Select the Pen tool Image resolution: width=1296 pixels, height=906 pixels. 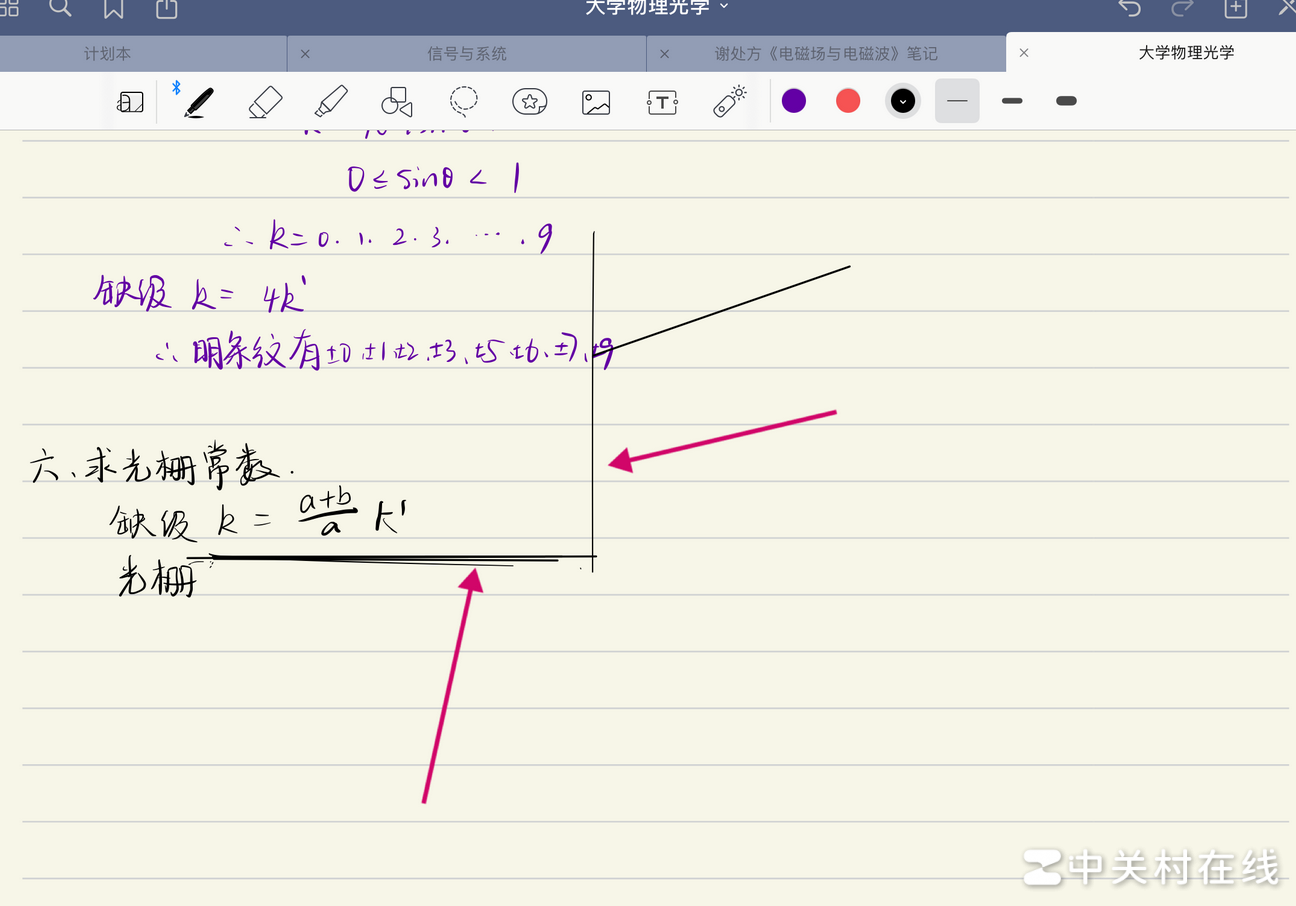(x=199, y=101)
